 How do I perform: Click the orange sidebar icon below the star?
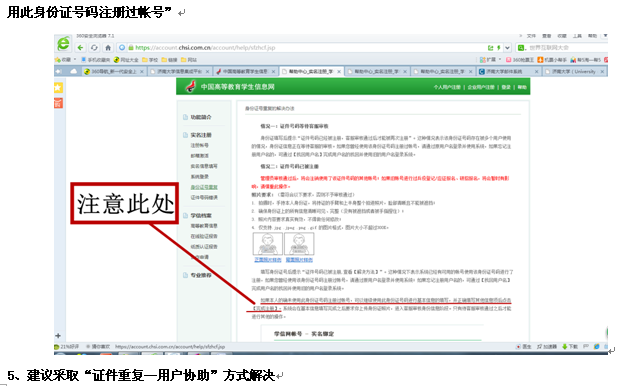58,103
